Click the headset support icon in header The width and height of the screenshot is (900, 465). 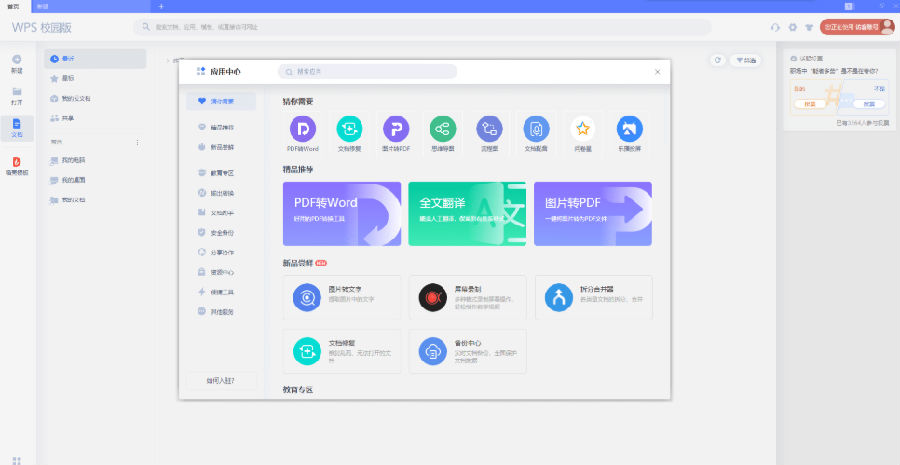pos(775,27)
